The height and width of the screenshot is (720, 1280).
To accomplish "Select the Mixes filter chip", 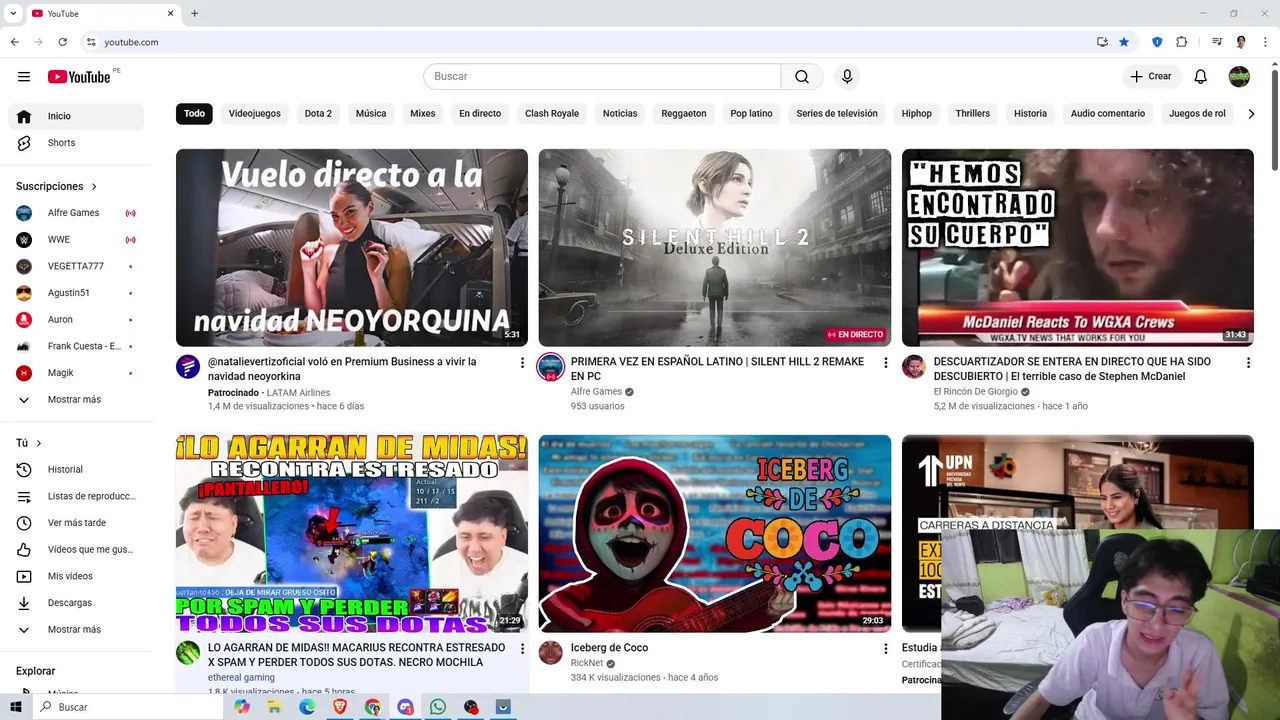I will pos(423,114).
